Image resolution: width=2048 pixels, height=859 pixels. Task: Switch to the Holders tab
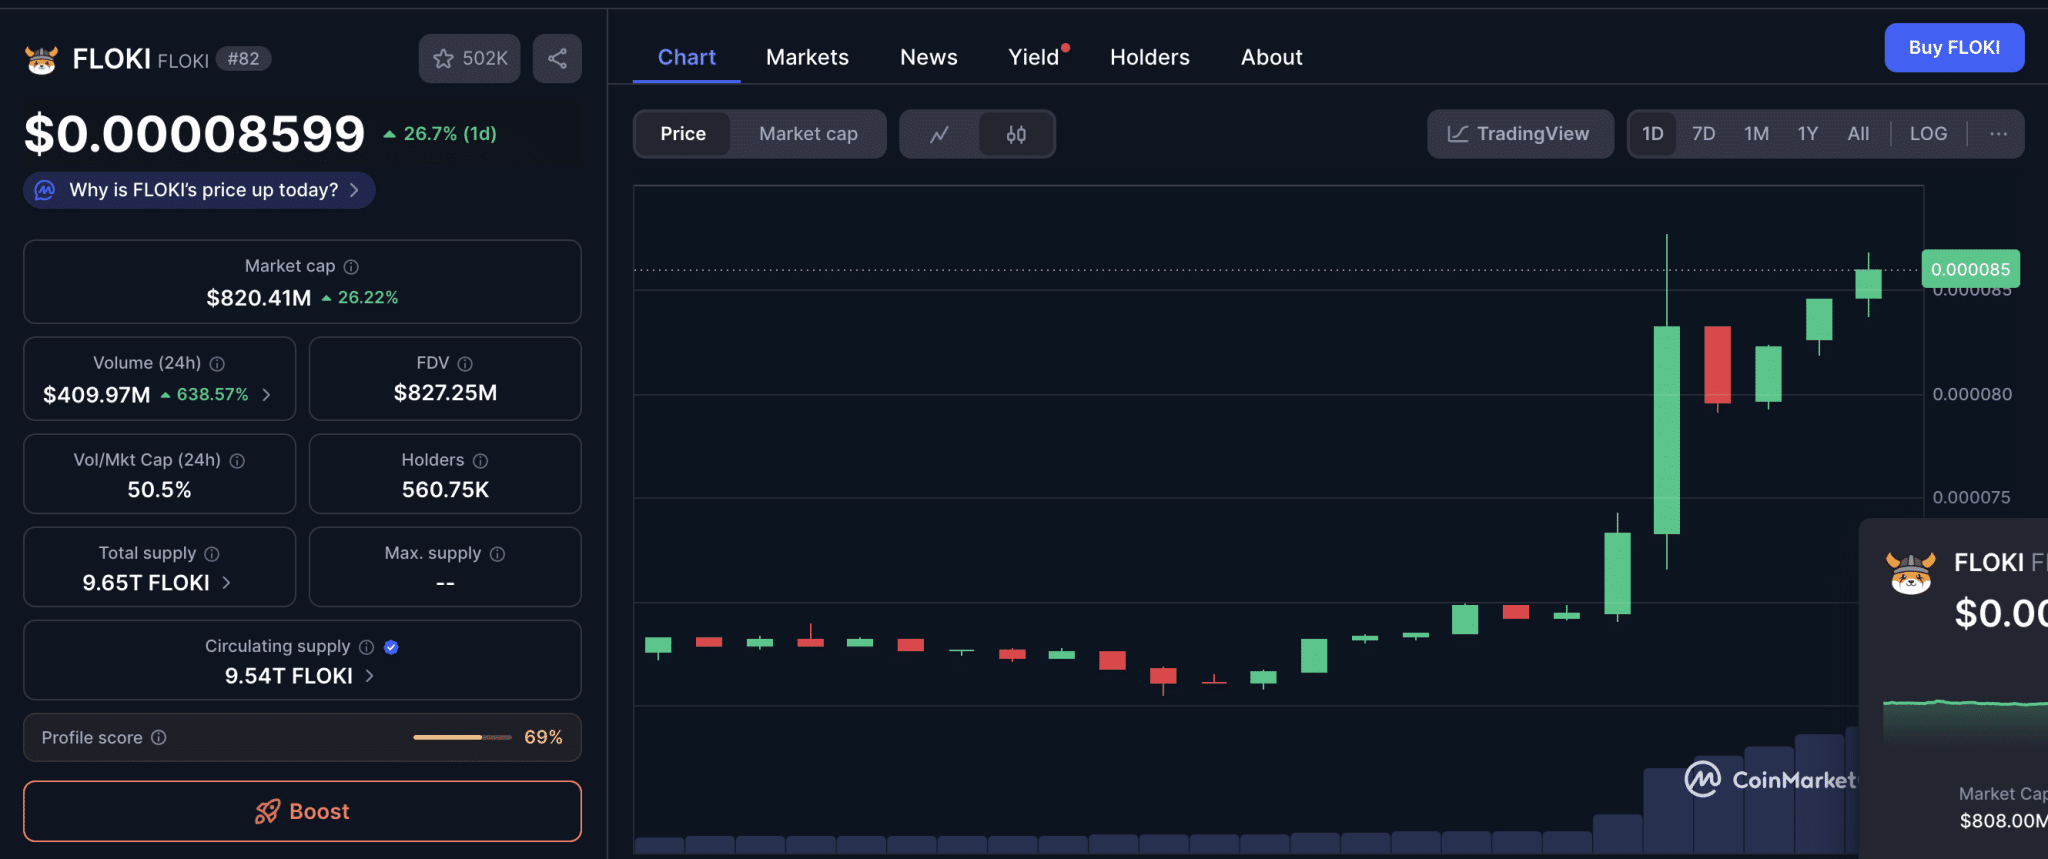pyautogui.click(x=1149, y=58)
